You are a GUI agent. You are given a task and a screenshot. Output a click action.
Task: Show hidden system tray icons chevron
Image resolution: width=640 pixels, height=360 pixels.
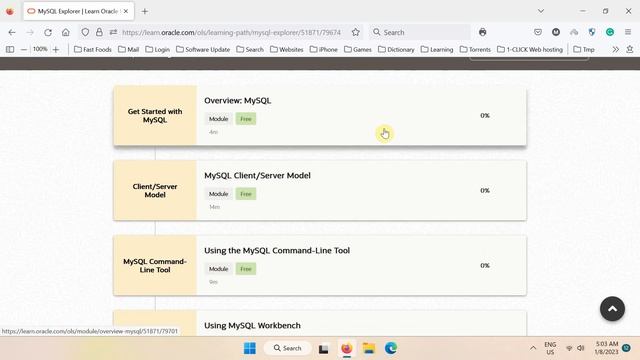point(533,348)
